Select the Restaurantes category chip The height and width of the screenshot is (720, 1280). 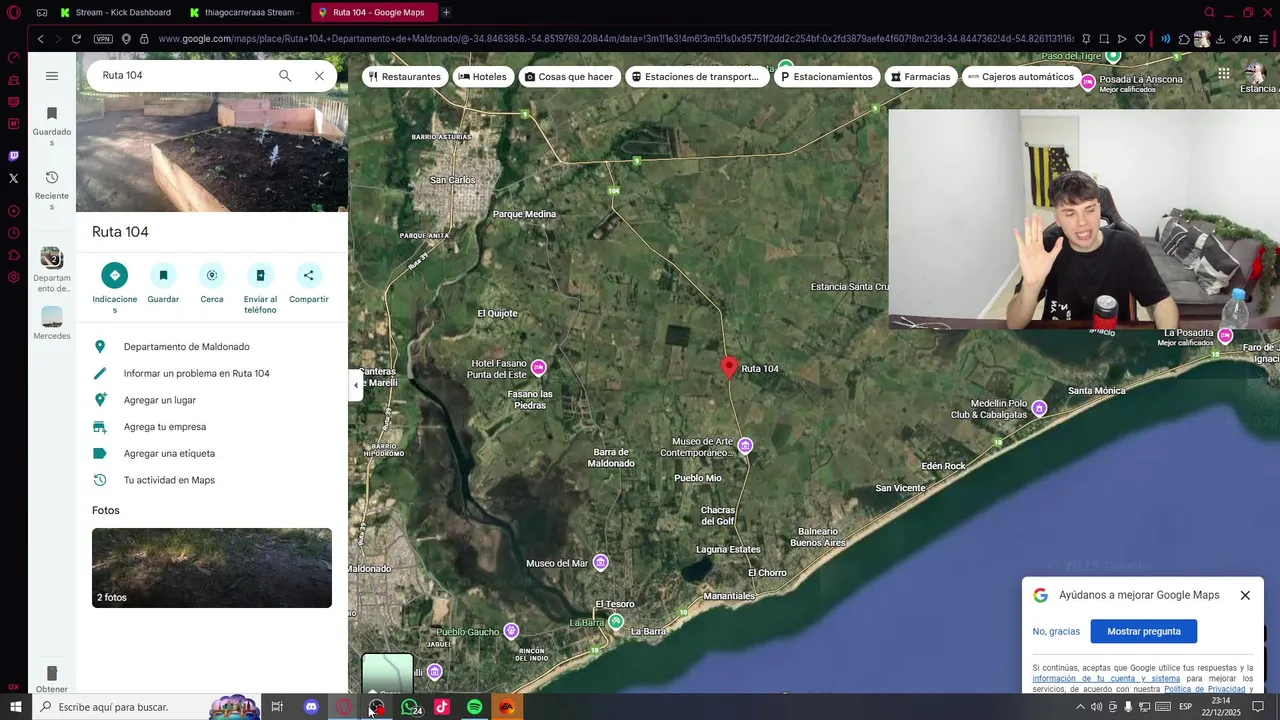(x=404, y=77)
